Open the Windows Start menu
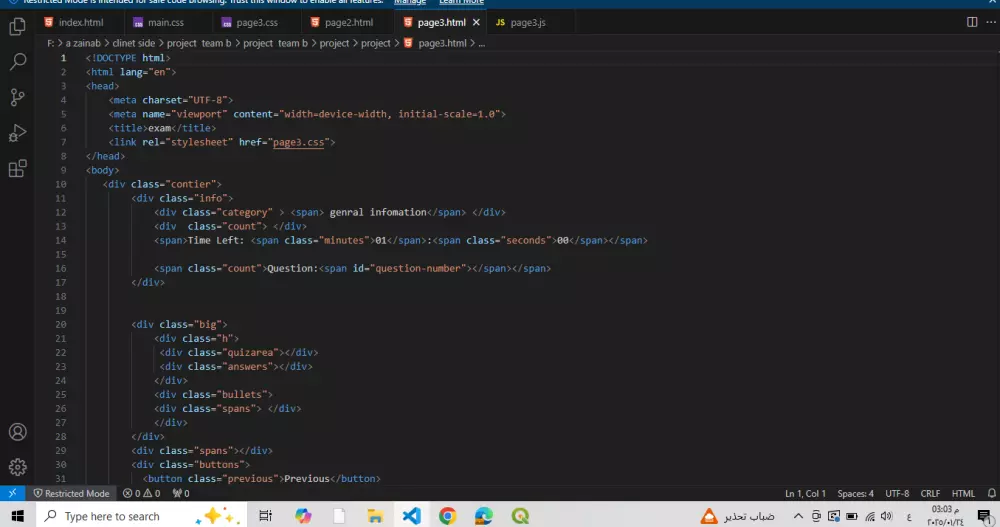 coord(17,516)
